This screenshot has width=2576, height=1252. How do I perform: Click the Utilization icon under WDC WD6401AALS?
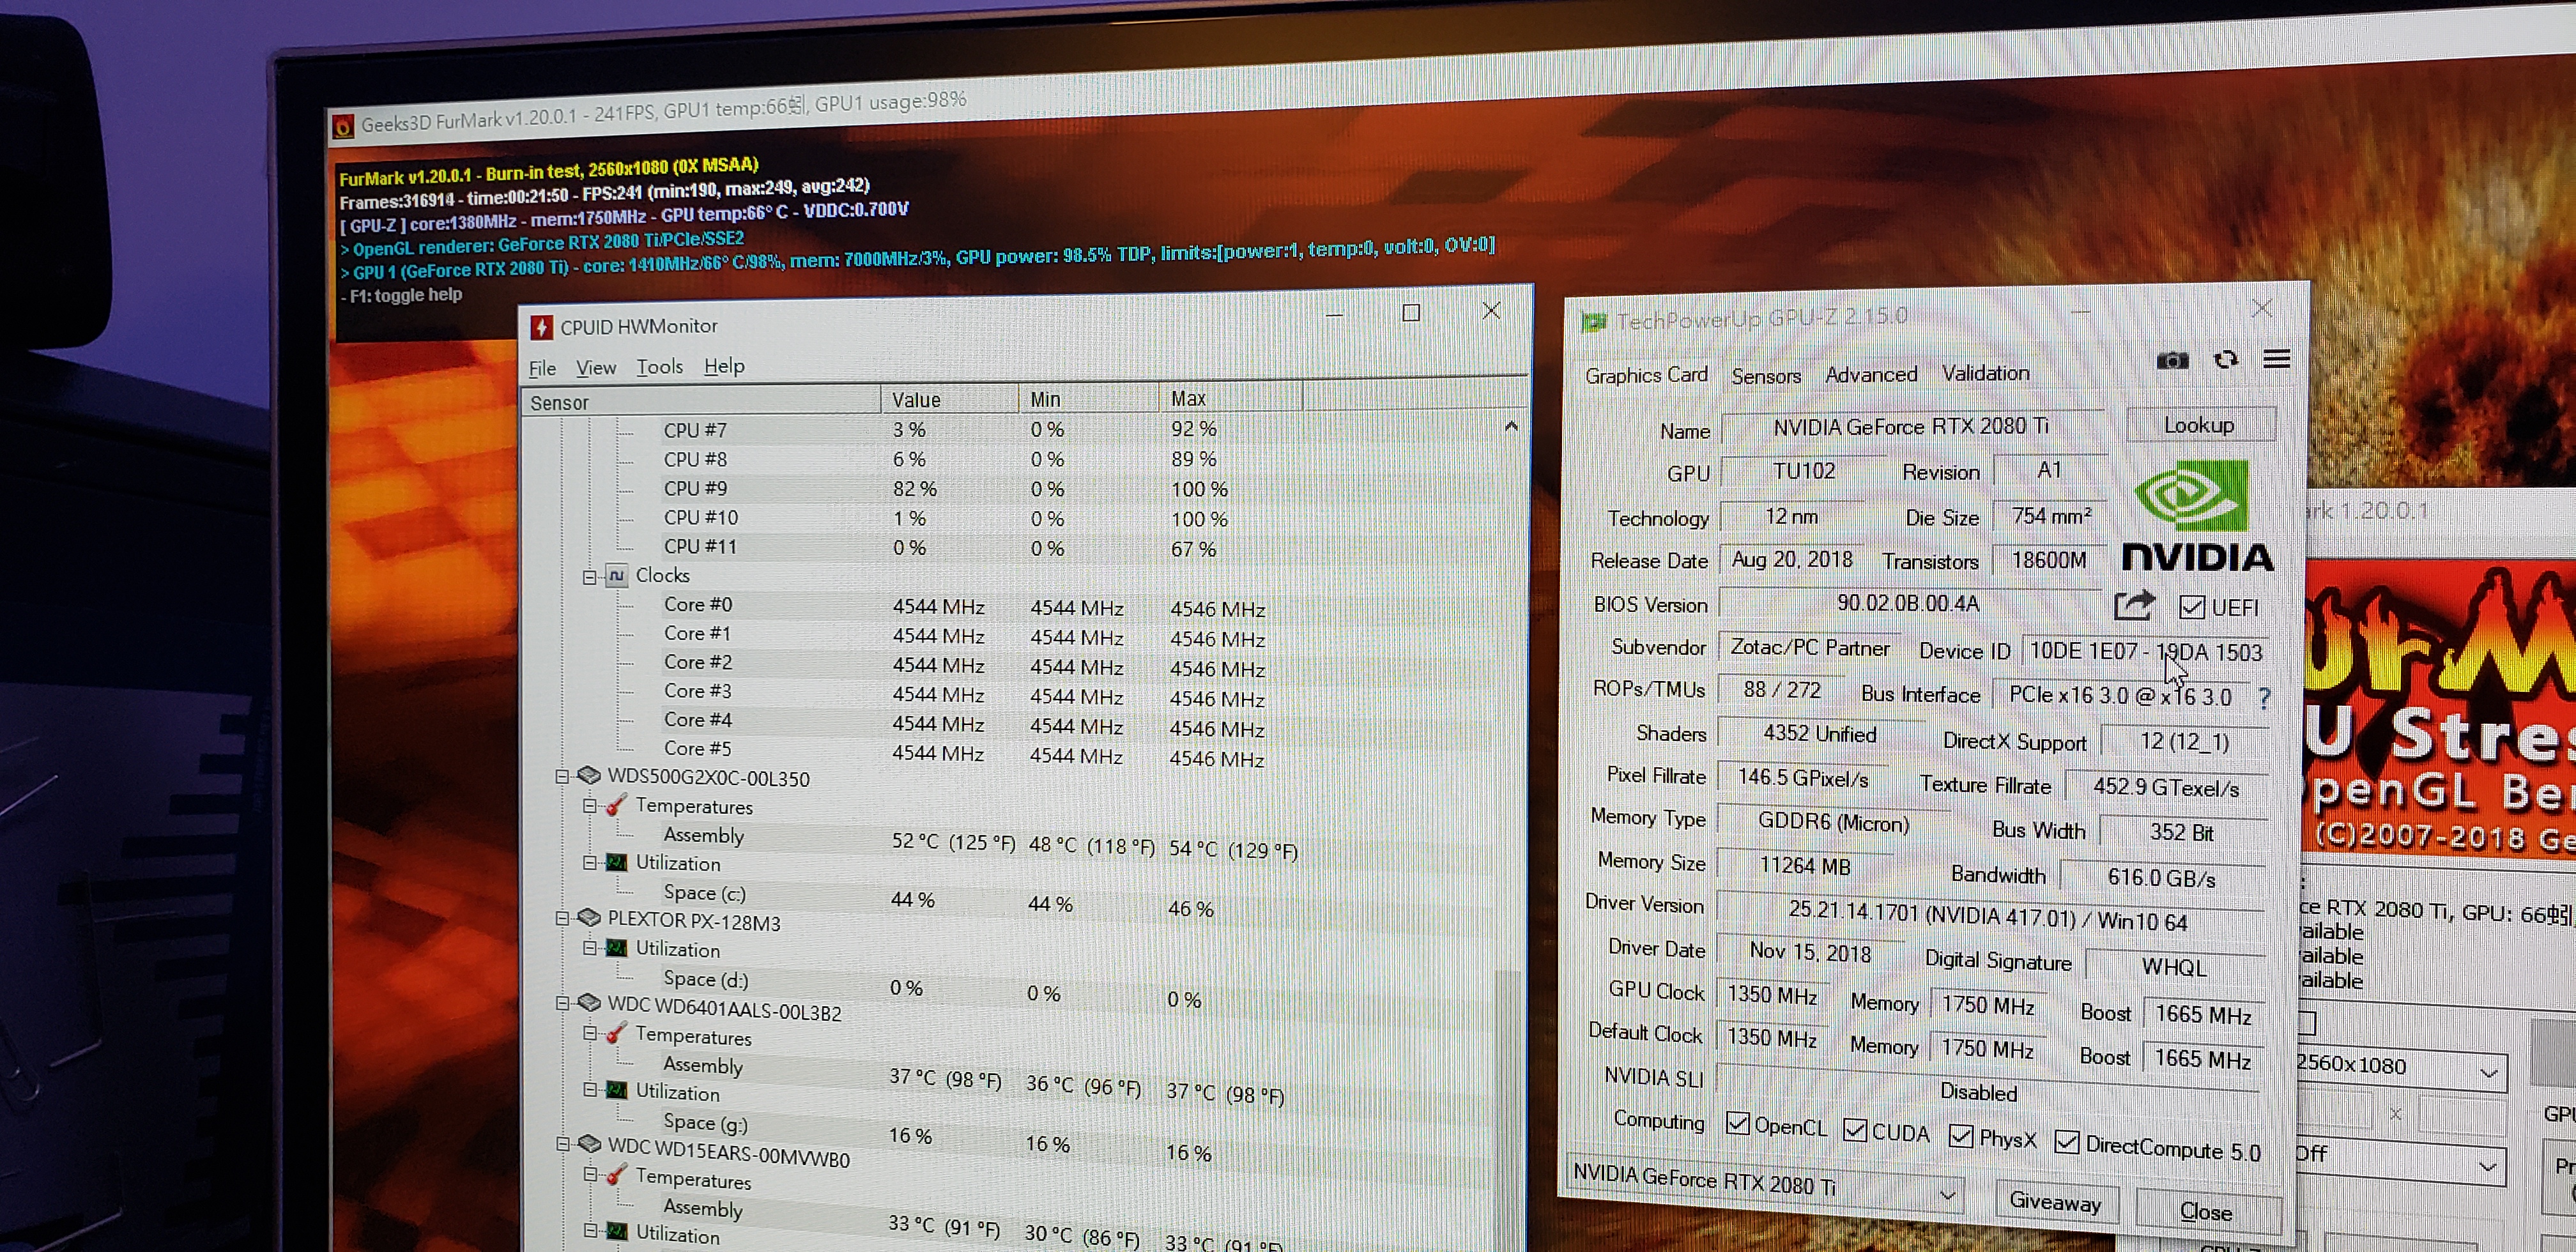[x=617, y=1090]
